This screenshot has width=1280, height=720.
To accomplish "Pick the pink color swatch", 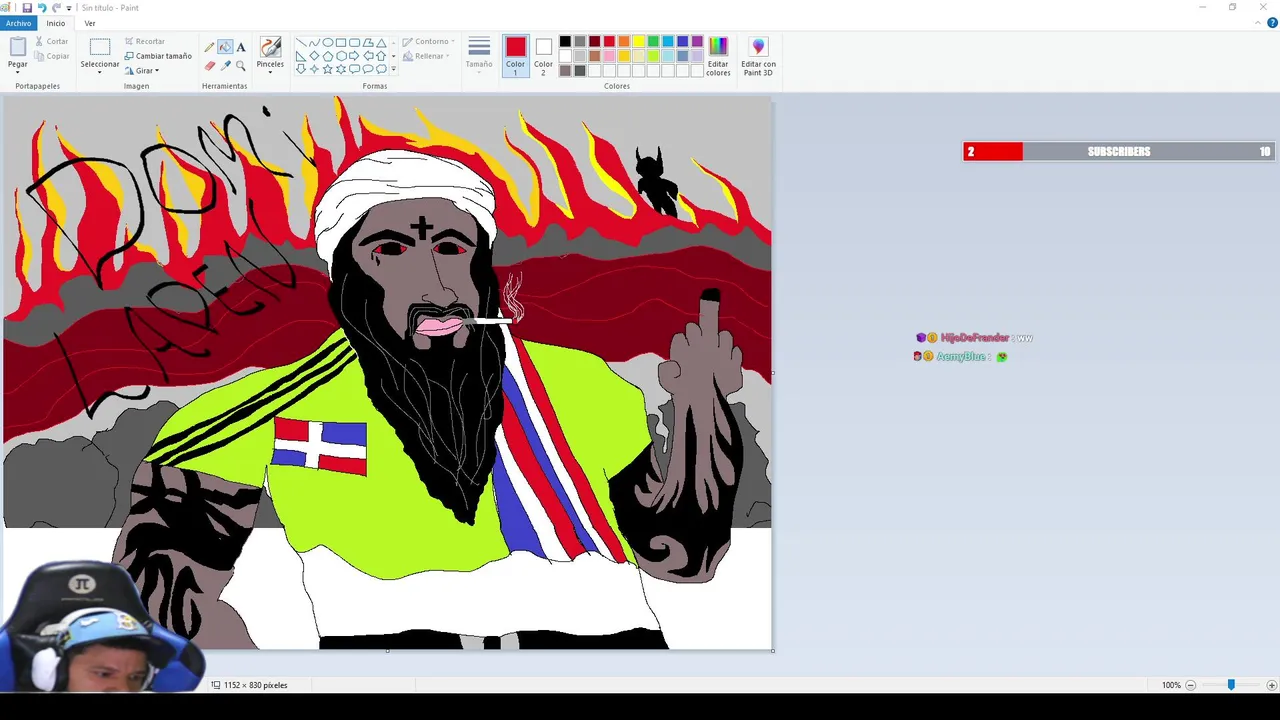I will coord(609,56).
